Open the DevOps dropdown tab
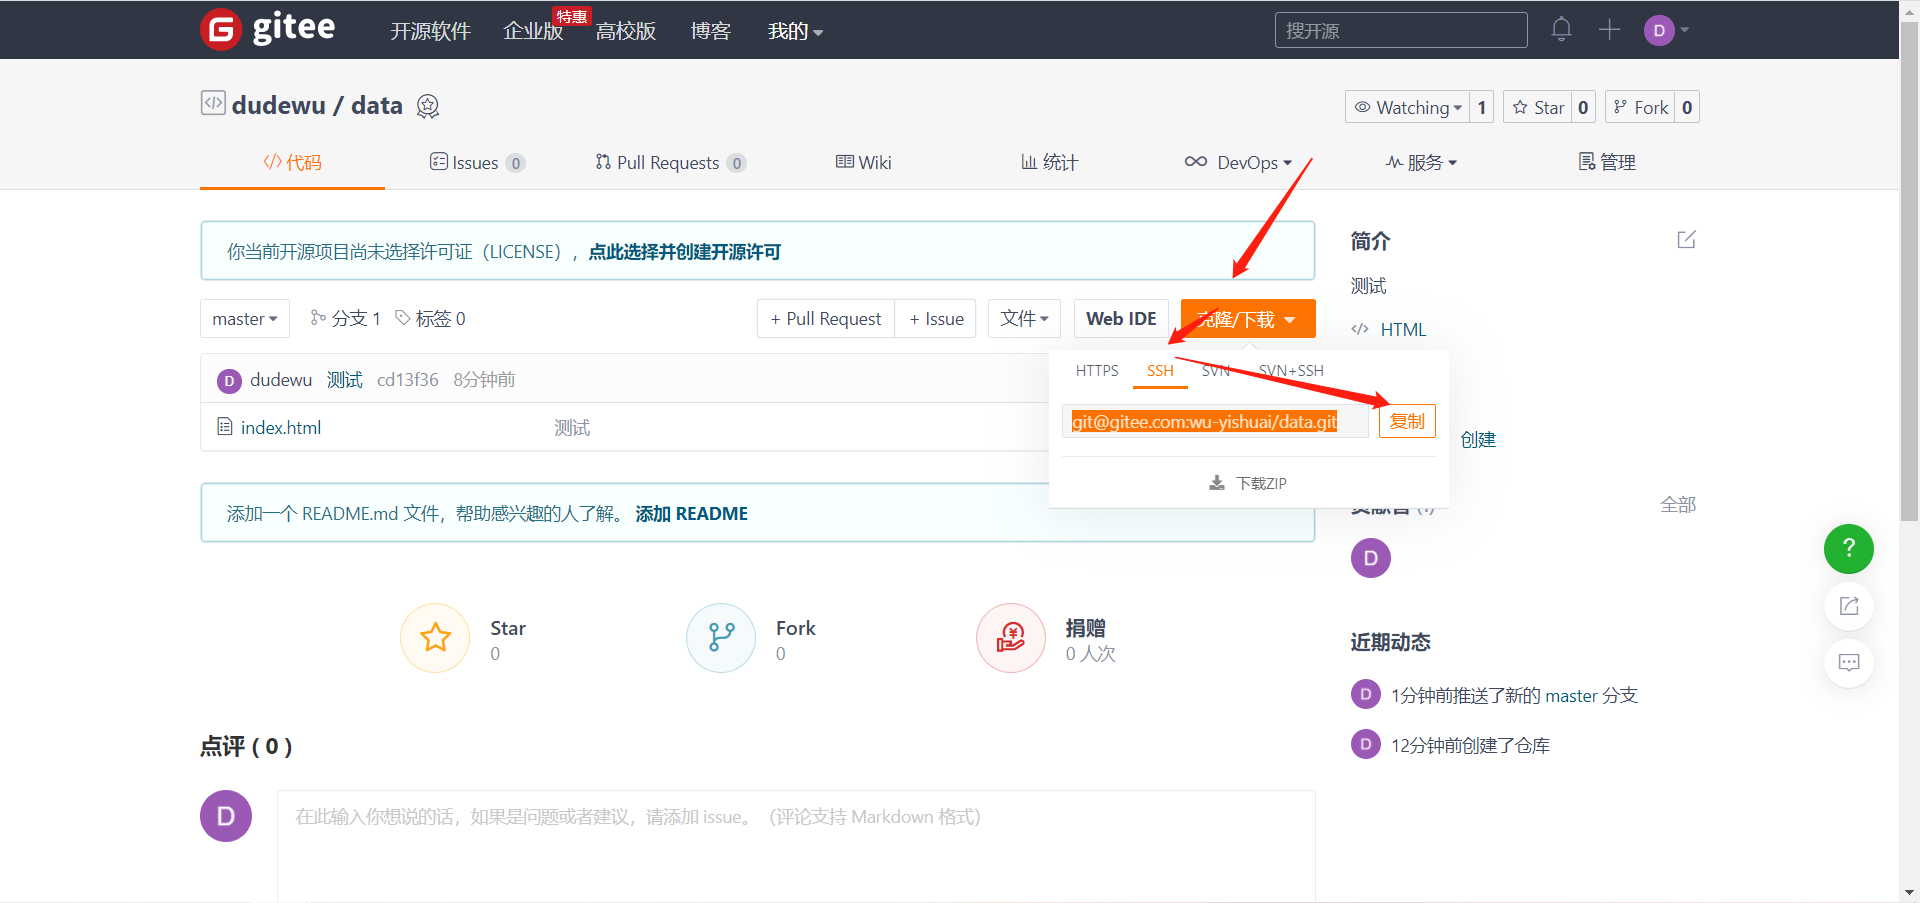This screenshot has height=903, width=1920. [x=1238, y=162]
